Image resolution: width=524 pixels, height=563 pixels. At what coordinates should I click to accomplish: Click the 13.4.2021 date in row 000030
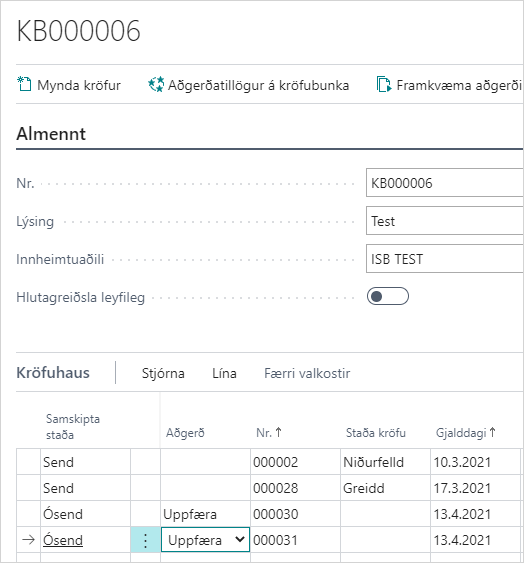point(475,514)
